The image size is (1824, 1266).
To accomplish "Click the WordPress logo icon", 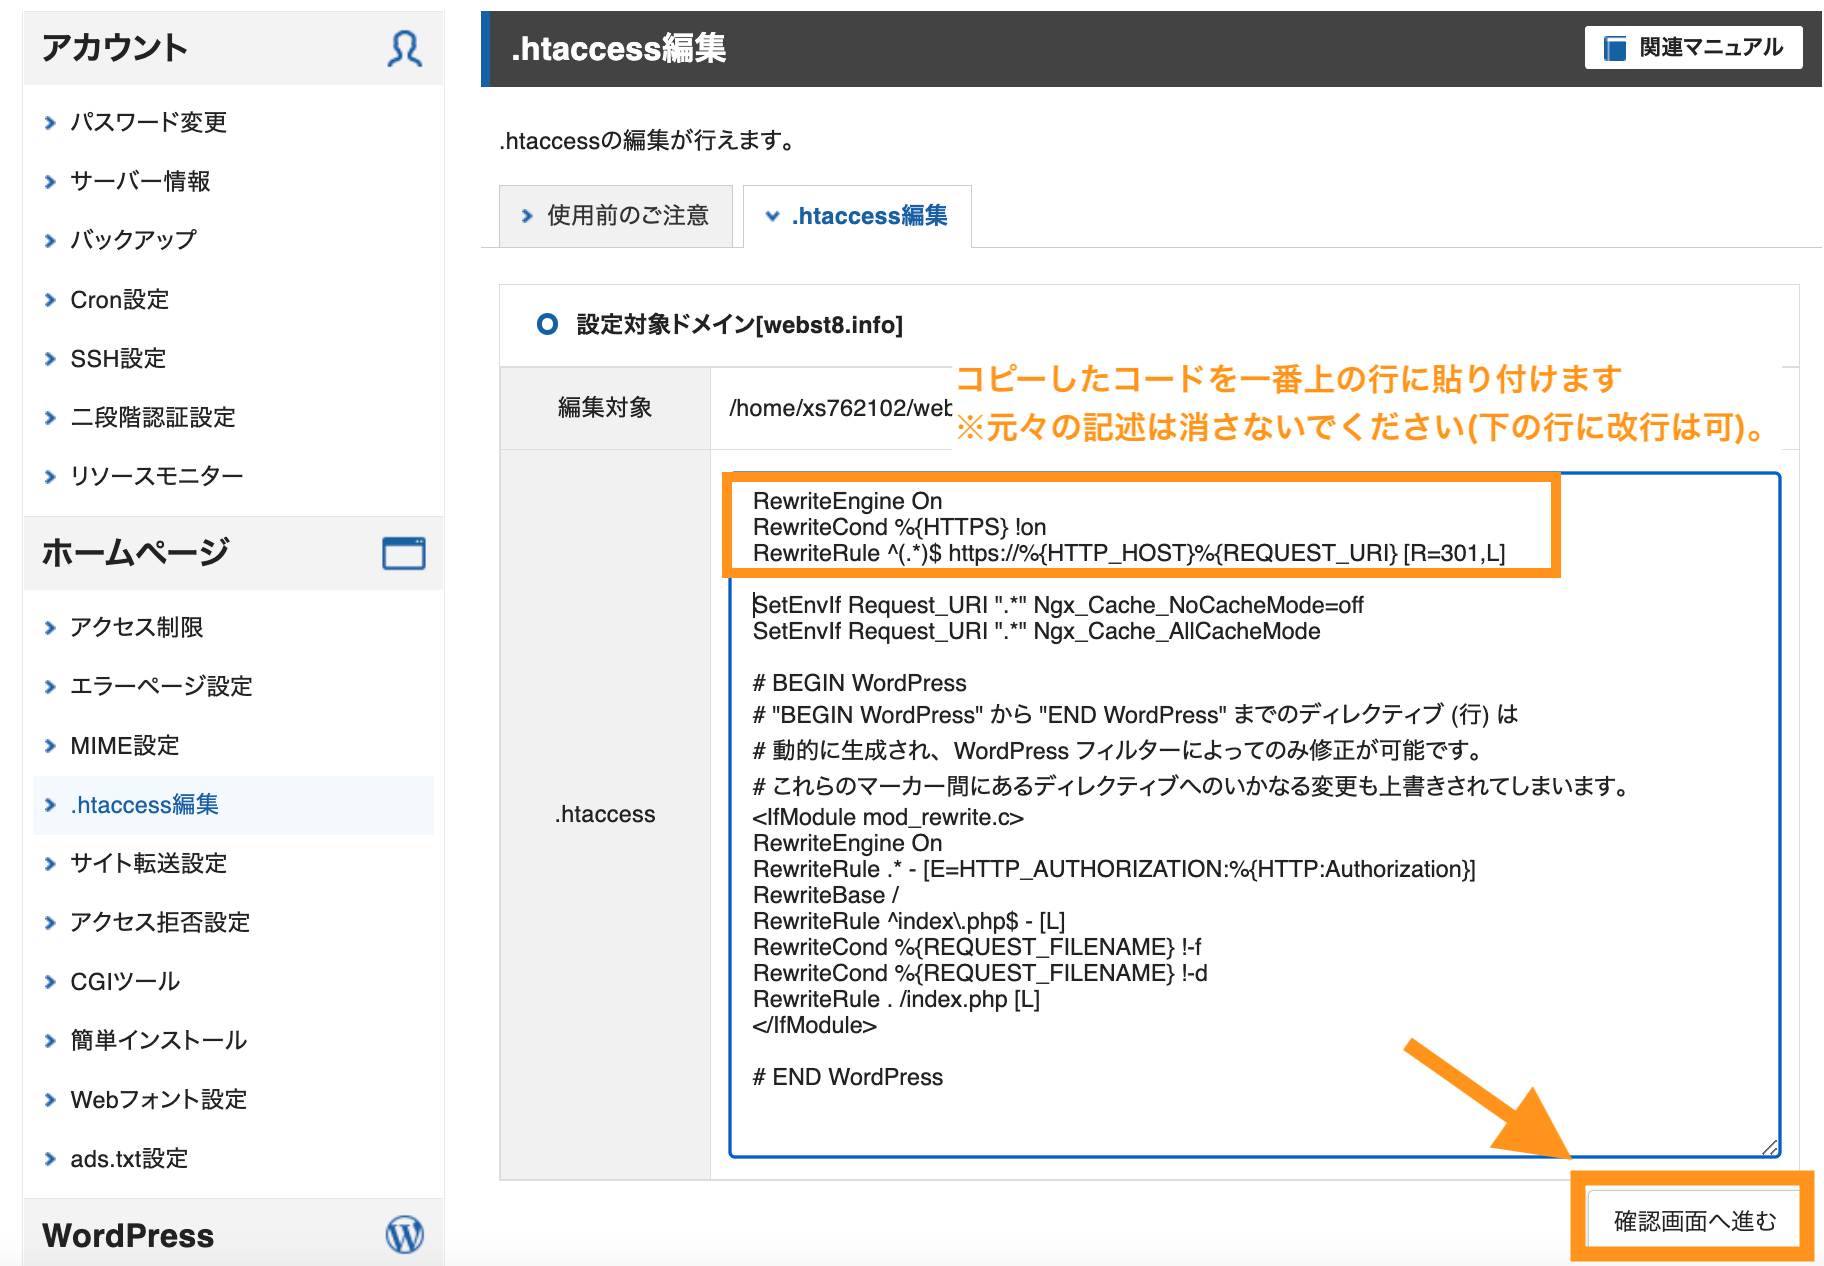I will 404,1234.
